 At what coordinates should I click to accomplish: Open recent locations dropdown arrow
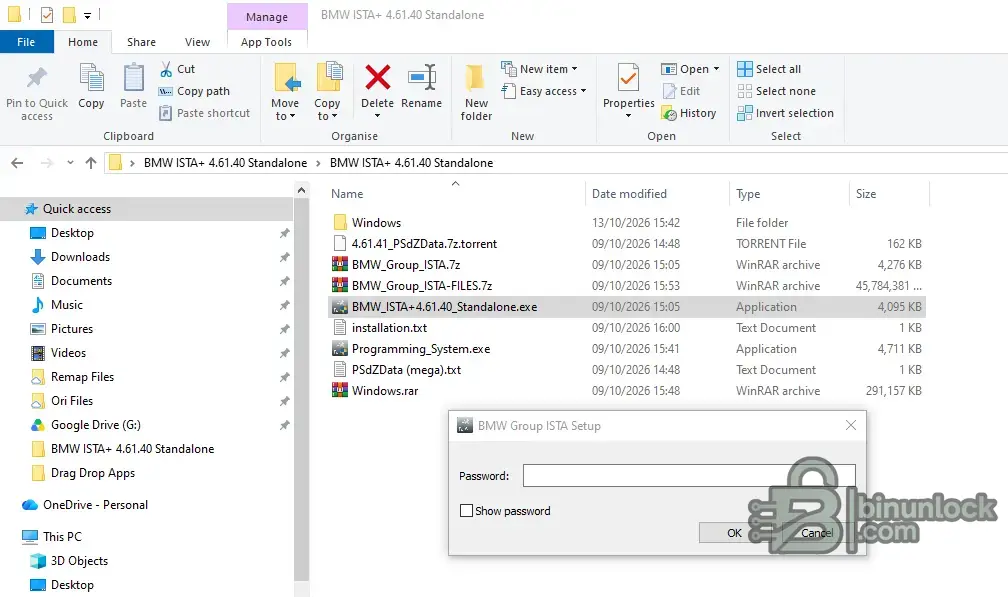pyautogui.click(x=70, y=163)
